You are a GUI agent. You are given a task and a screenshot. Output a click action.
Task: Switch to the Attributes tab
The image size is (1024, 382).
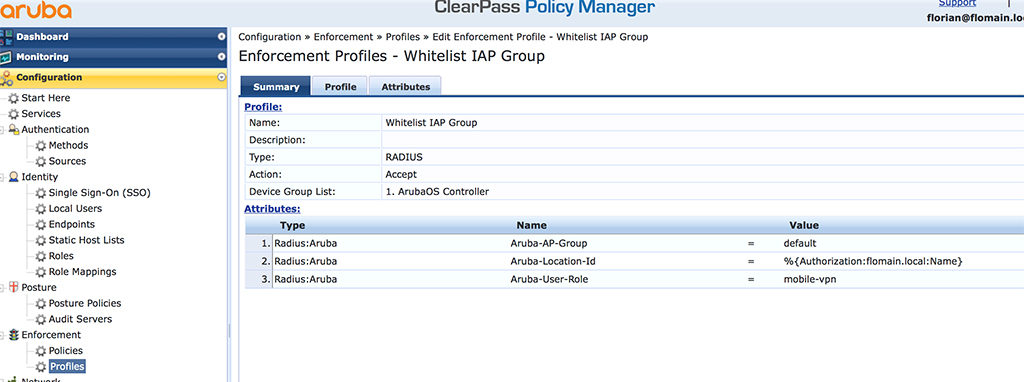pyautogui.click(x=406, y=86)
